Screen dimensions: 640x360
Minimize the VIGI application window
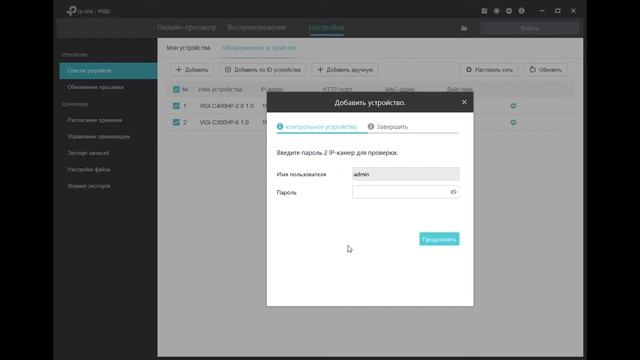point(542,11)
